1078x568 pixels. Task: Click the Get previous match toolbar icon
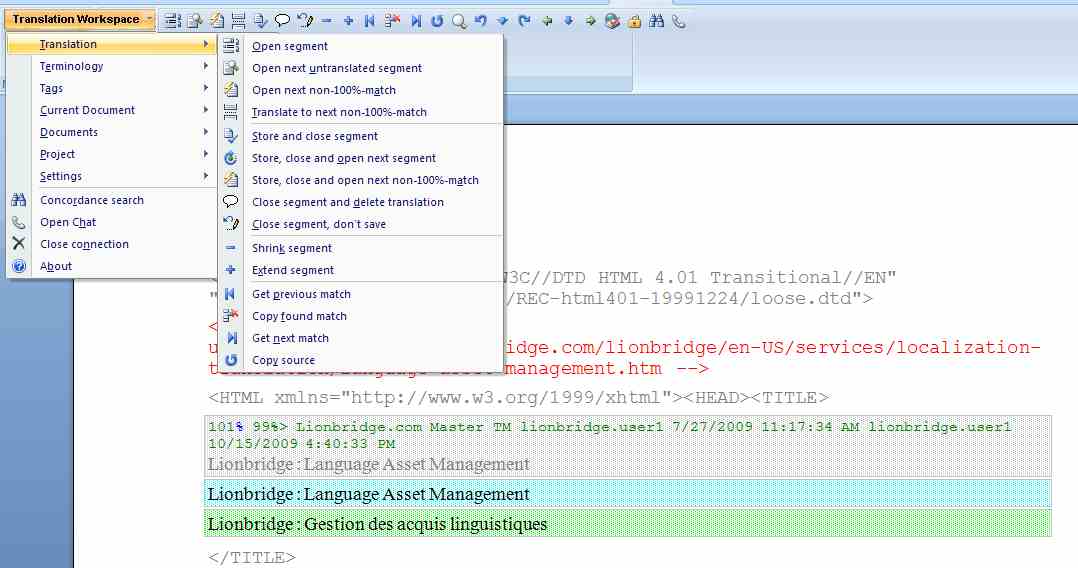click(x=370, y=21)
